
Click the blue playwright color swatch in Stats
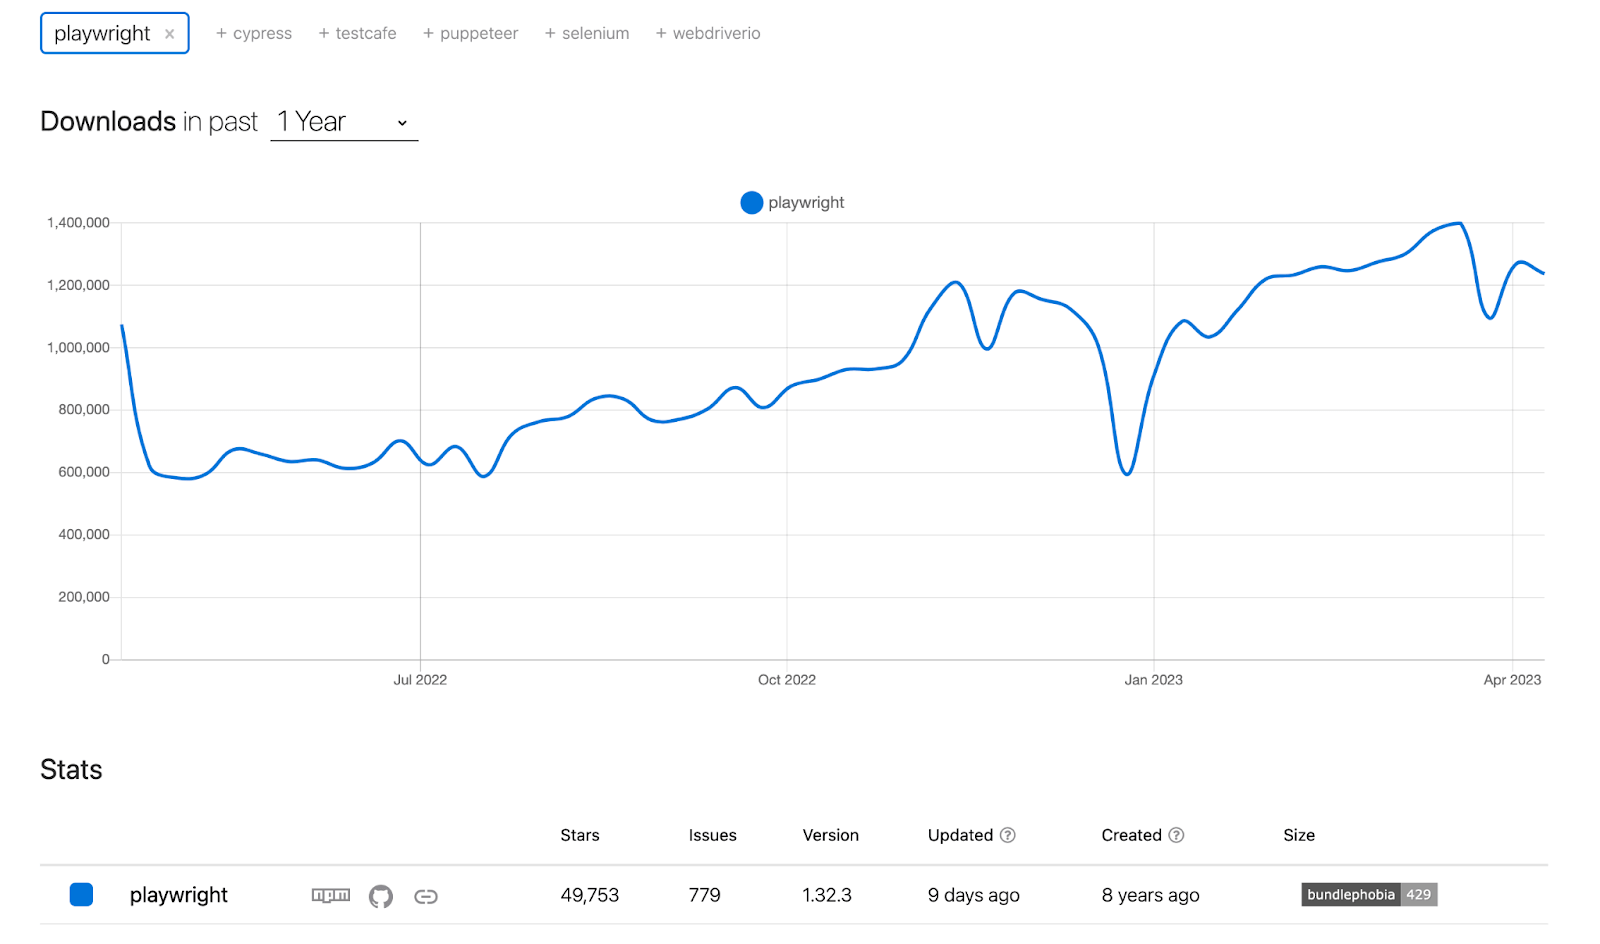tap(81, 895)
